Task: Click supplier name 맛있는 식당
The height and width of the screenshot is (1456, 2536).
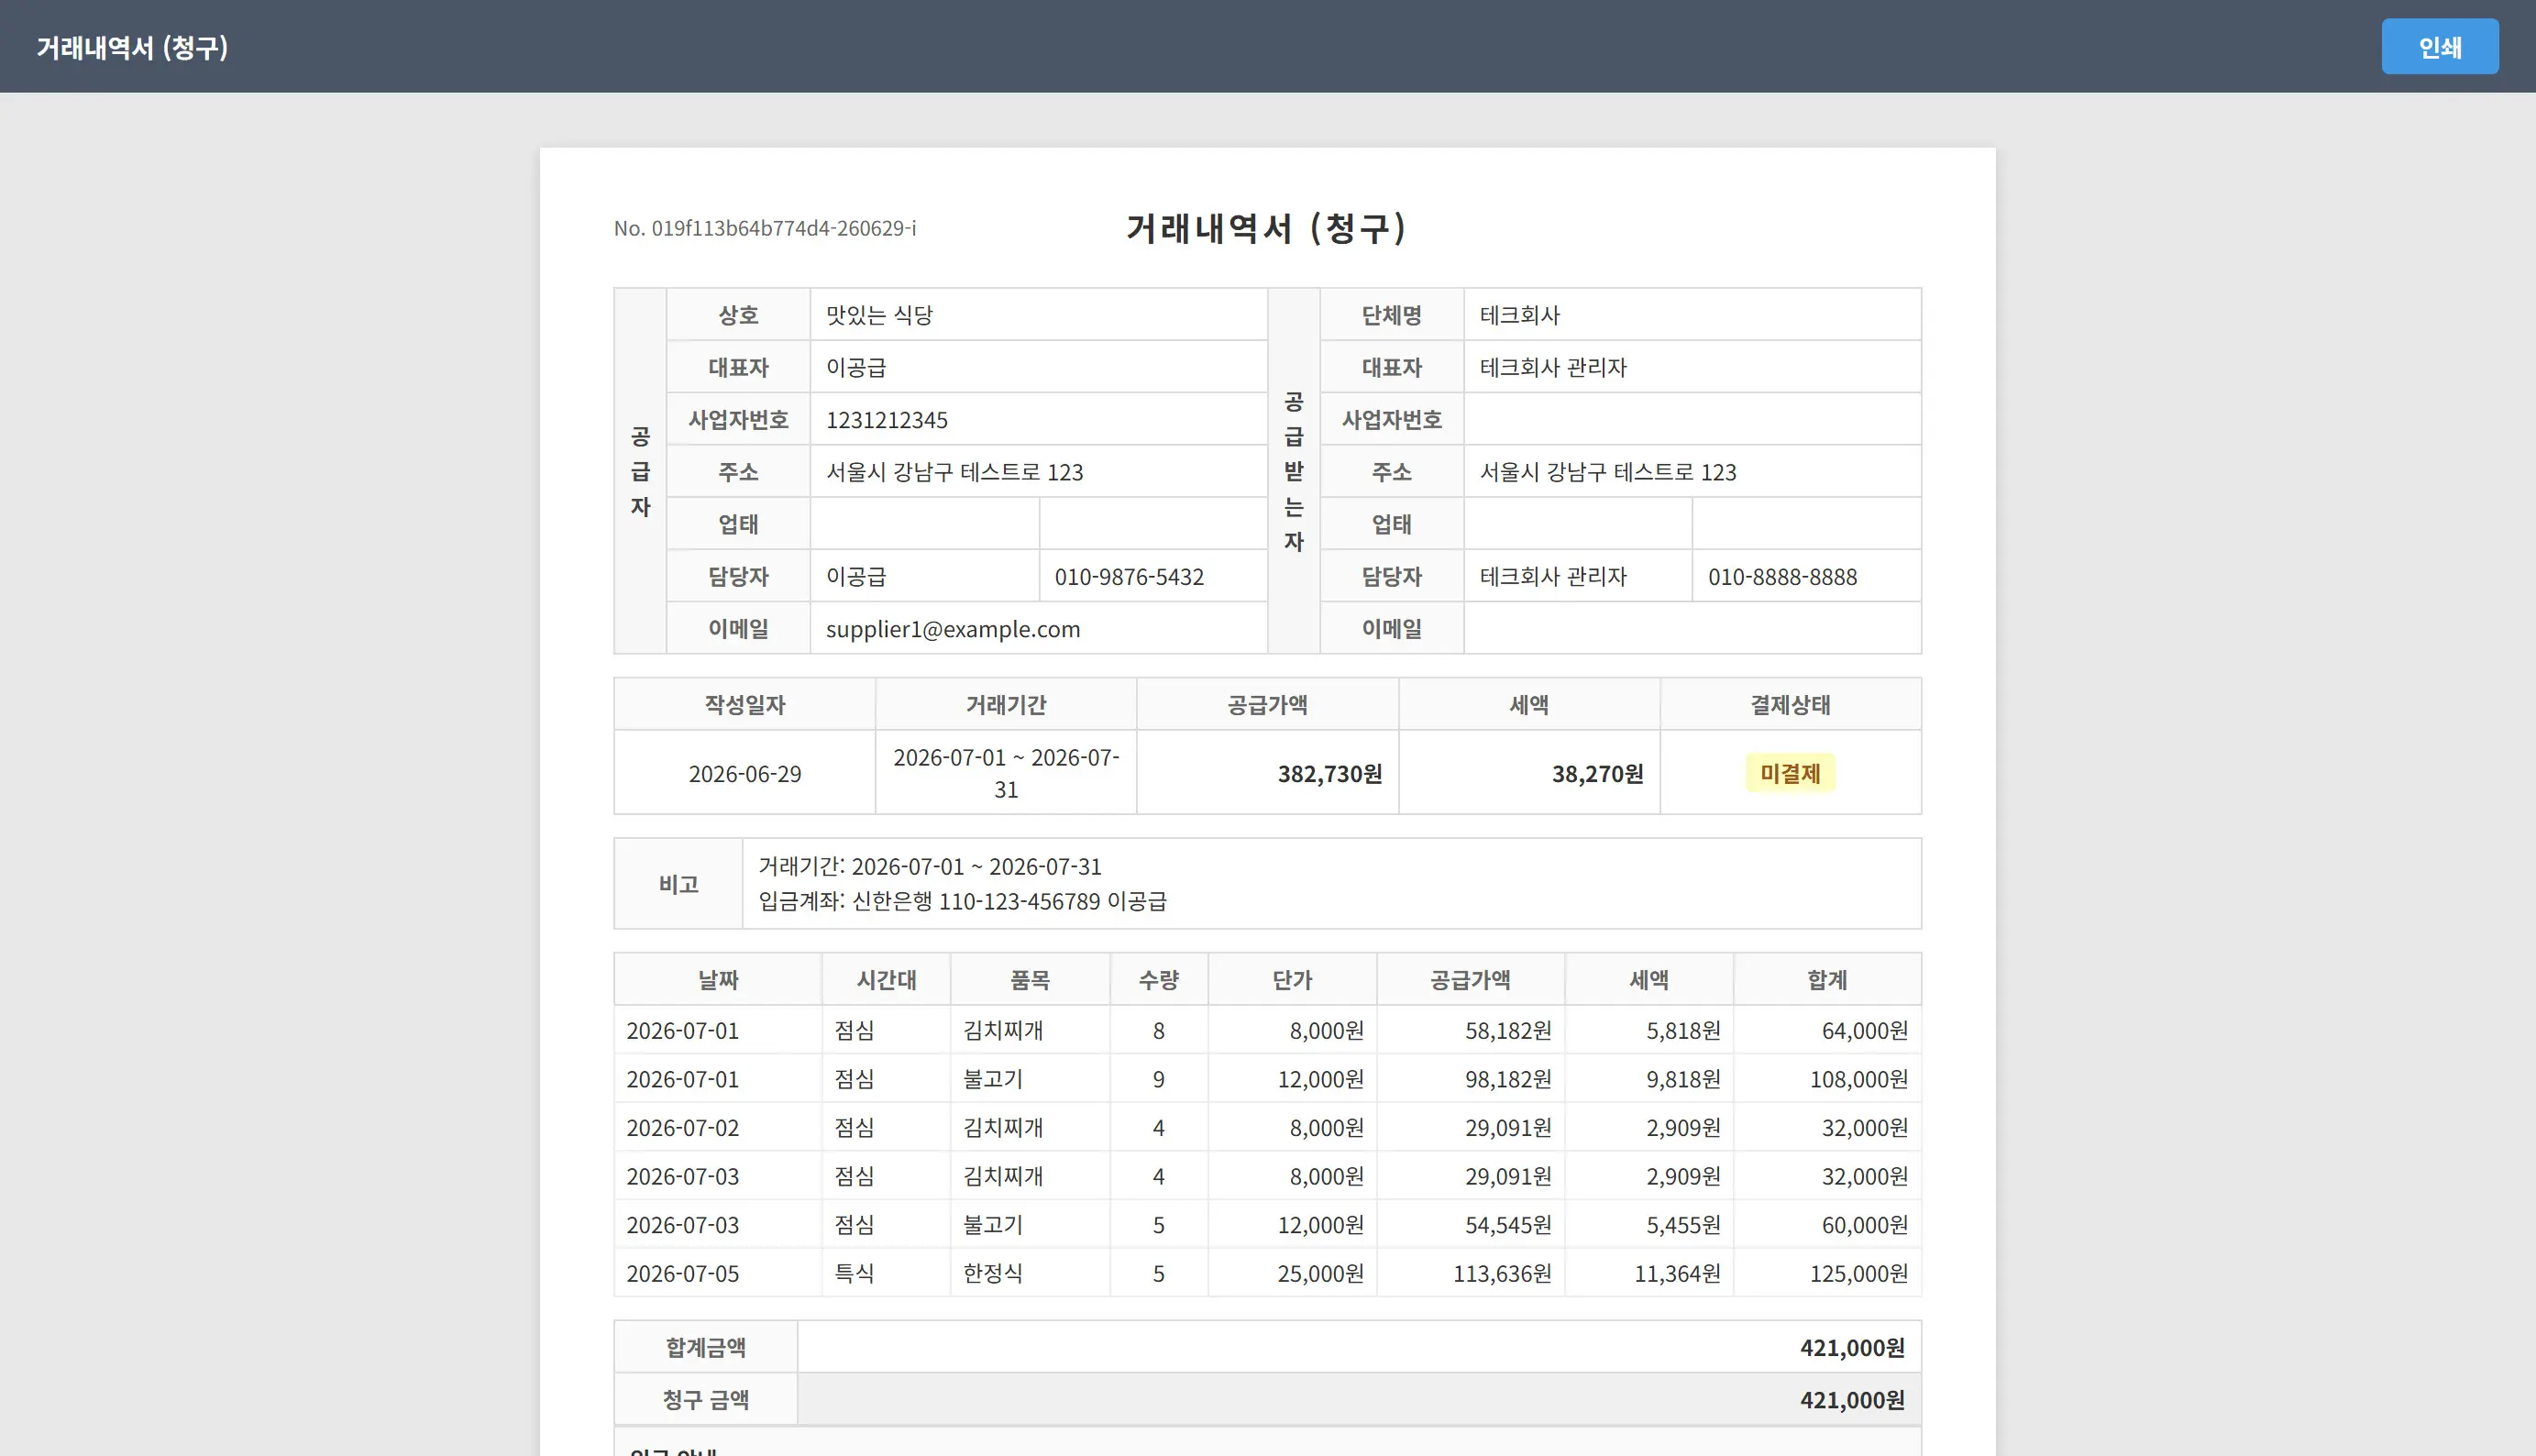Action: [879, 315]
